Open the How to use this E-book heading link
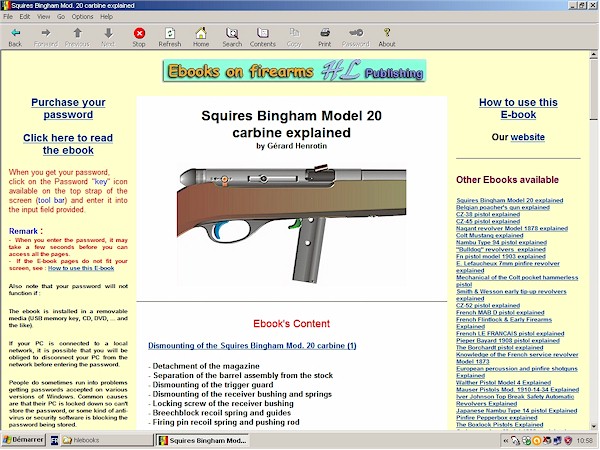 point(518,109)
